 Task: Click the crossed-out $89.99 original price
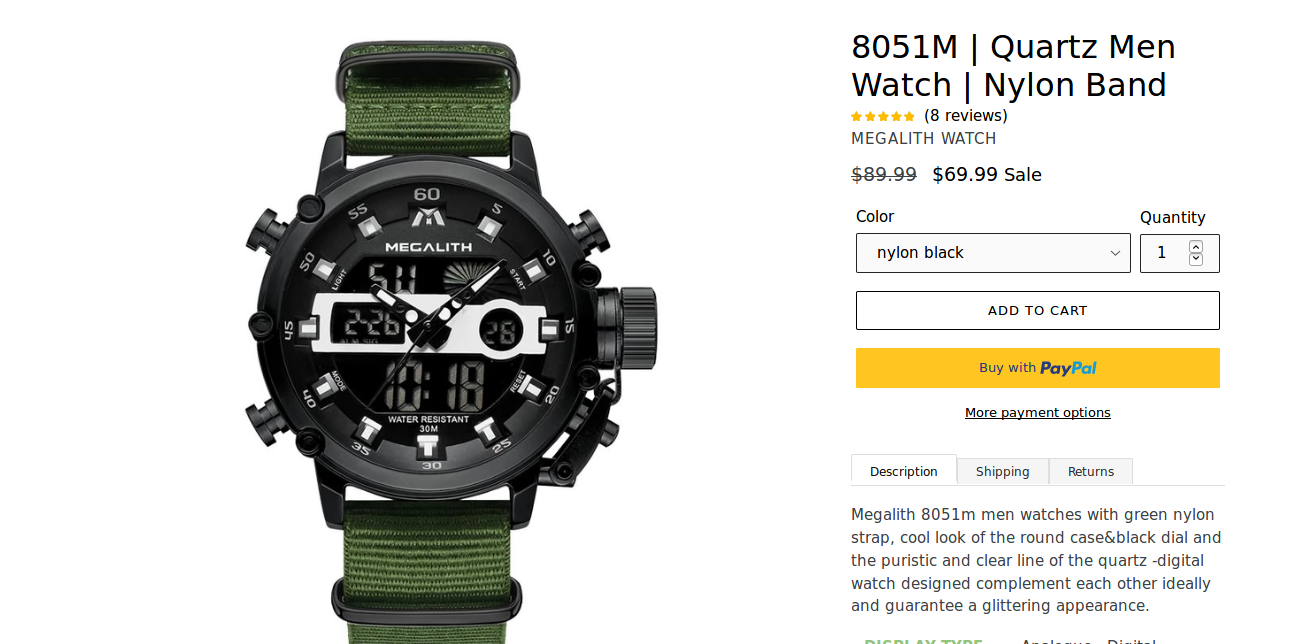(884, 175)
